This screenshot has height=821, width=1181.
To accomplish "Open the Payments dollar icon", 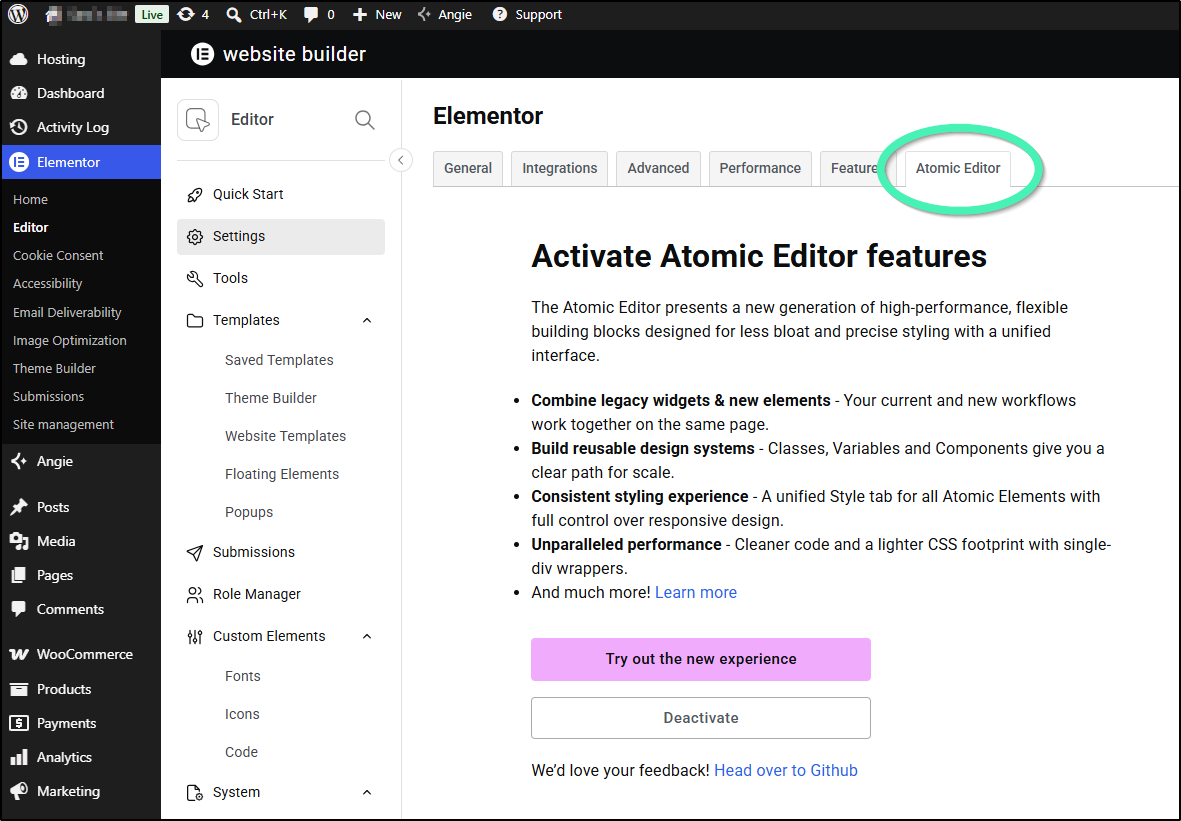I will [19, 723].
